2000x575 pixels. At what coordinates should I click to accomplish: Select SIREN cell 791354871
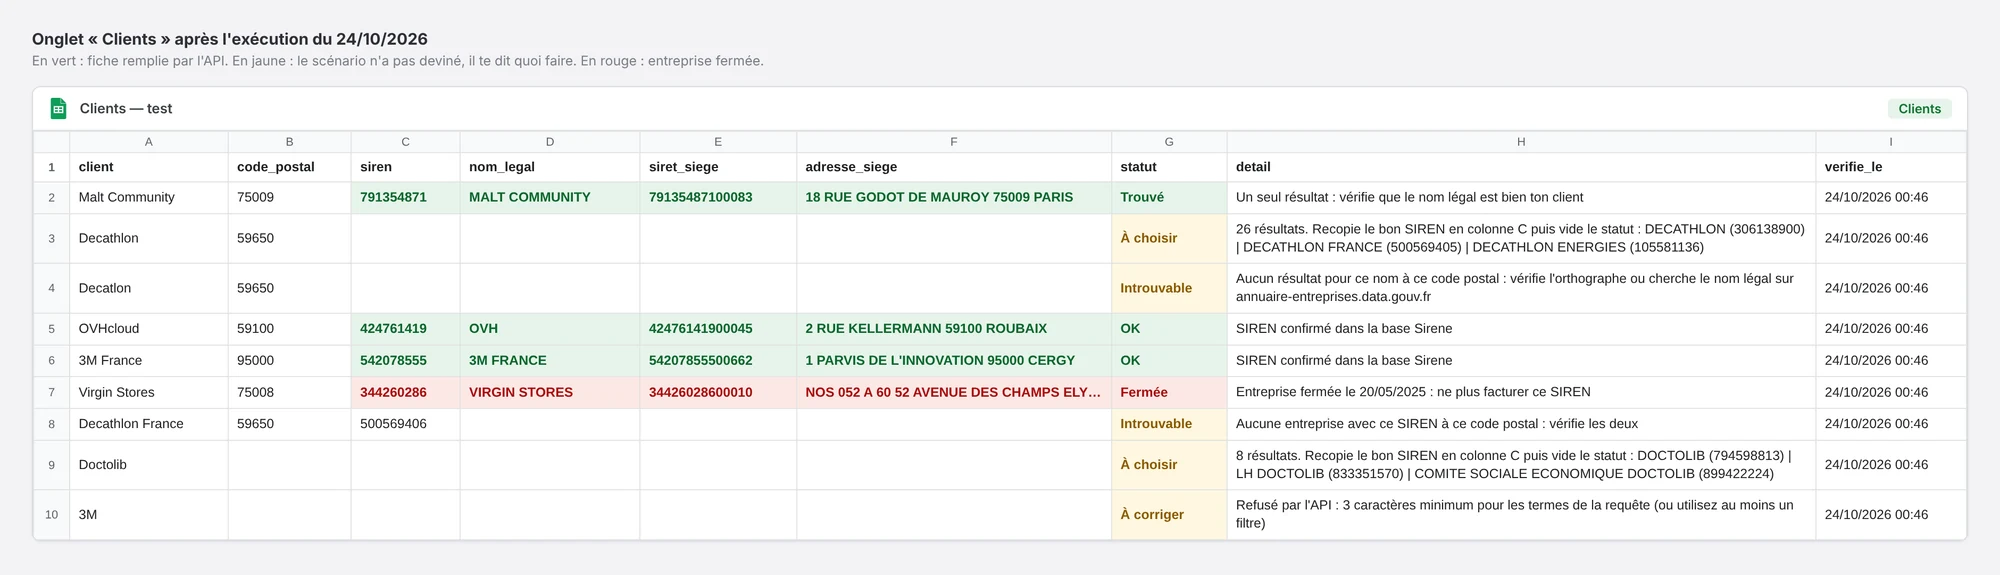(x=405, y=197)
